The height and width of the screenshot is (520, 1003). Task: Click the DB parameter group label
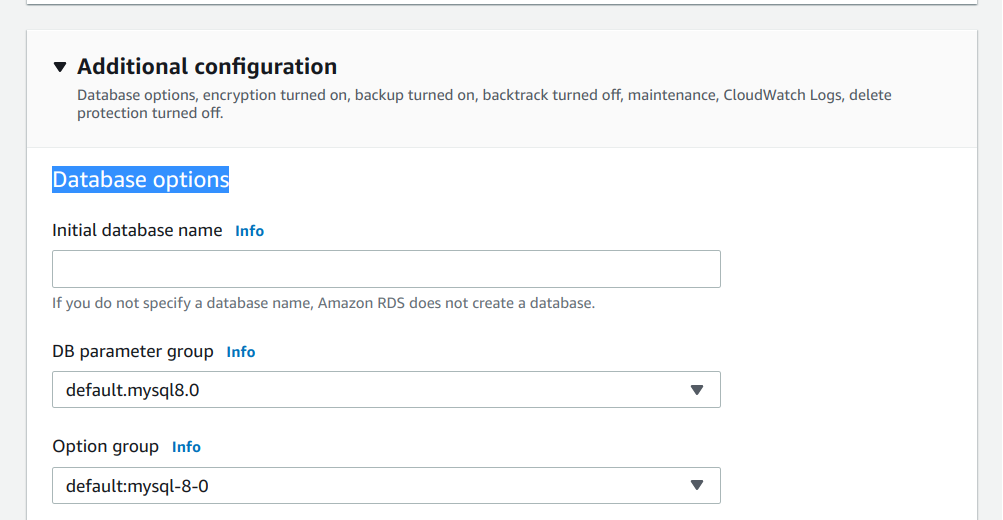point(133,352)
